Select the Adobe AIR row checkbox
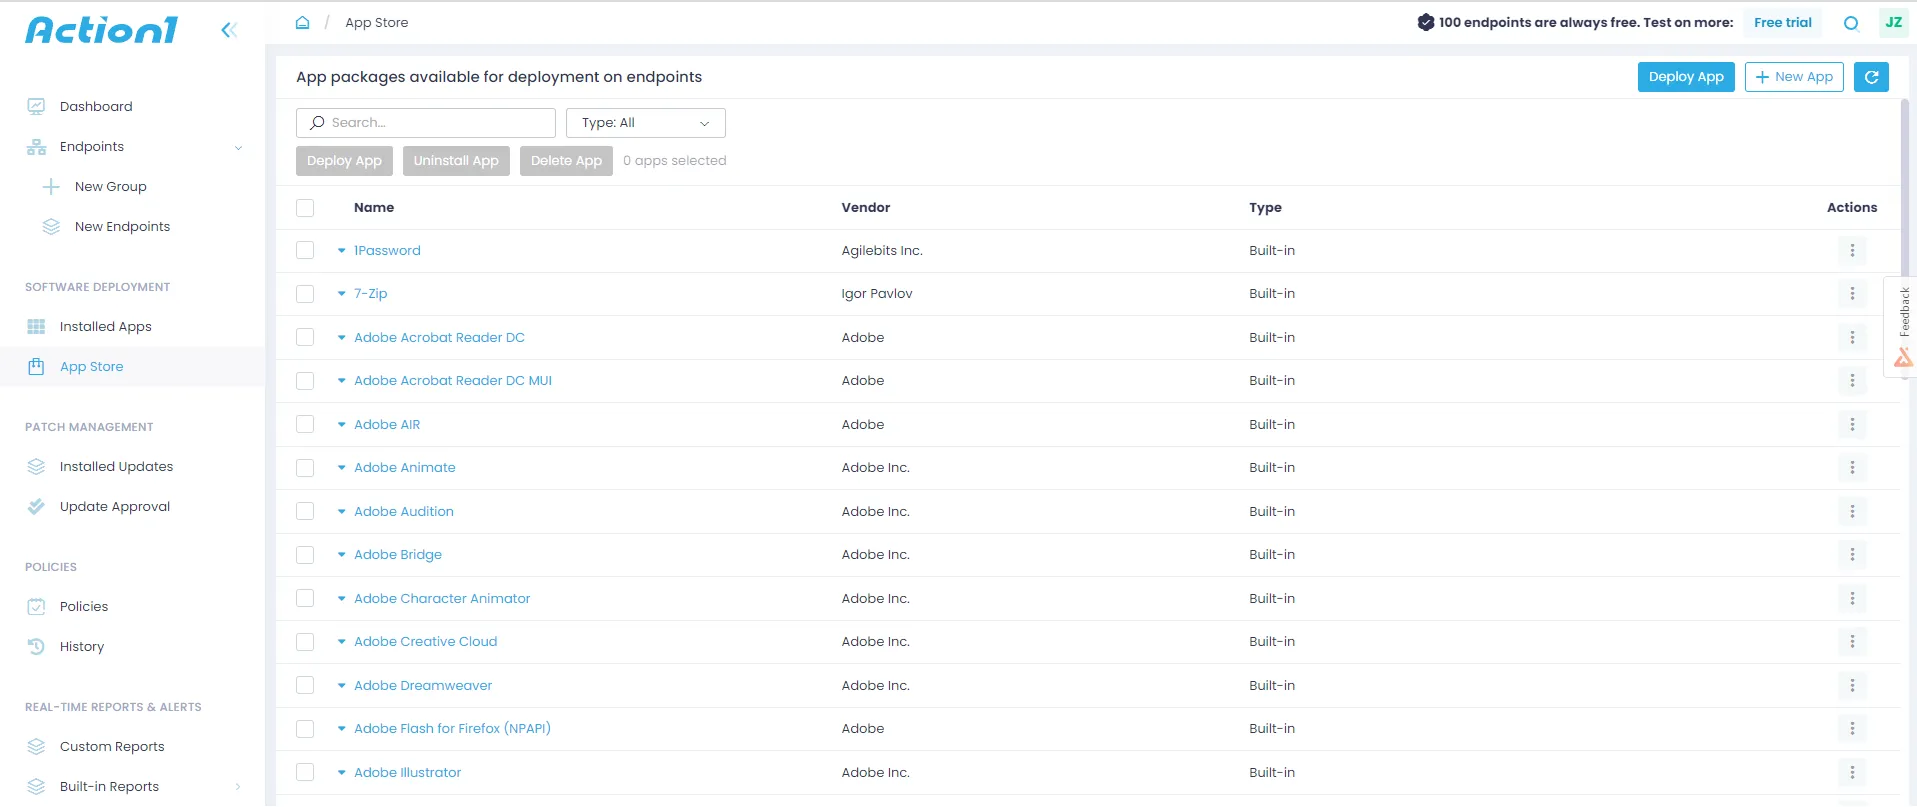Viewport: 1917px width, 807px height. click(x=305, y=424)
